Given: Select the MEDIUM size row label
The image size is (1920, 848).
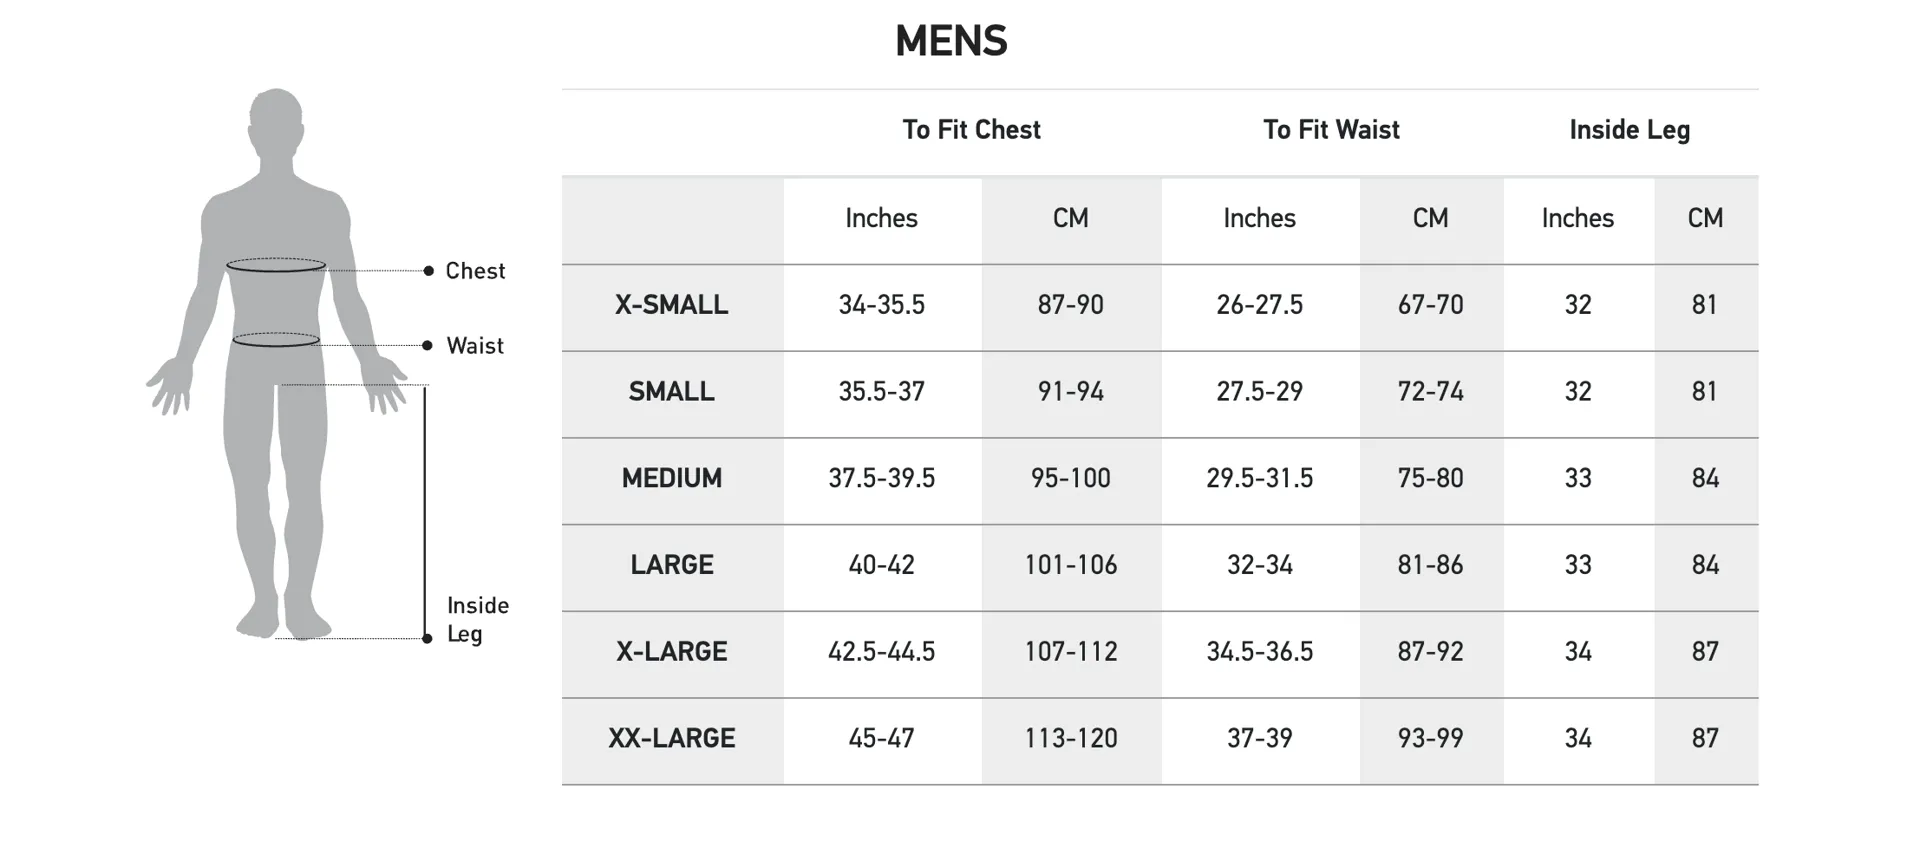Looking at the screenshot, I should [x=671, y=478].
